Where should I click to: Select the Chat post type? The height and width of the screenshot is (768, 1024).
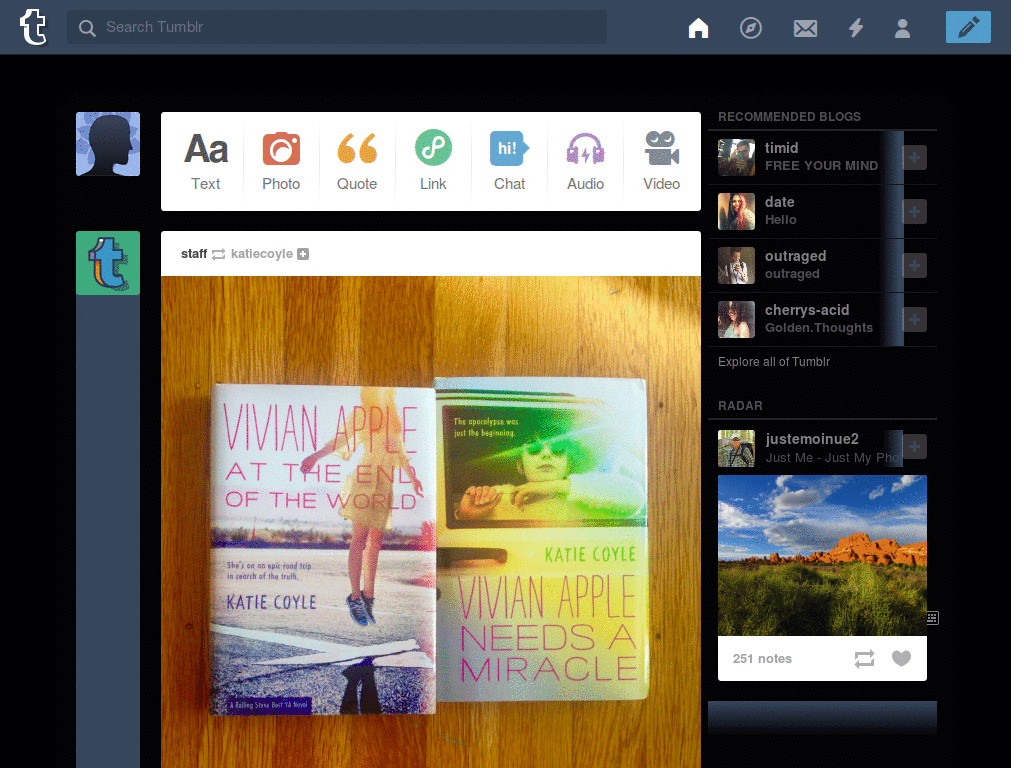(509, 161)
